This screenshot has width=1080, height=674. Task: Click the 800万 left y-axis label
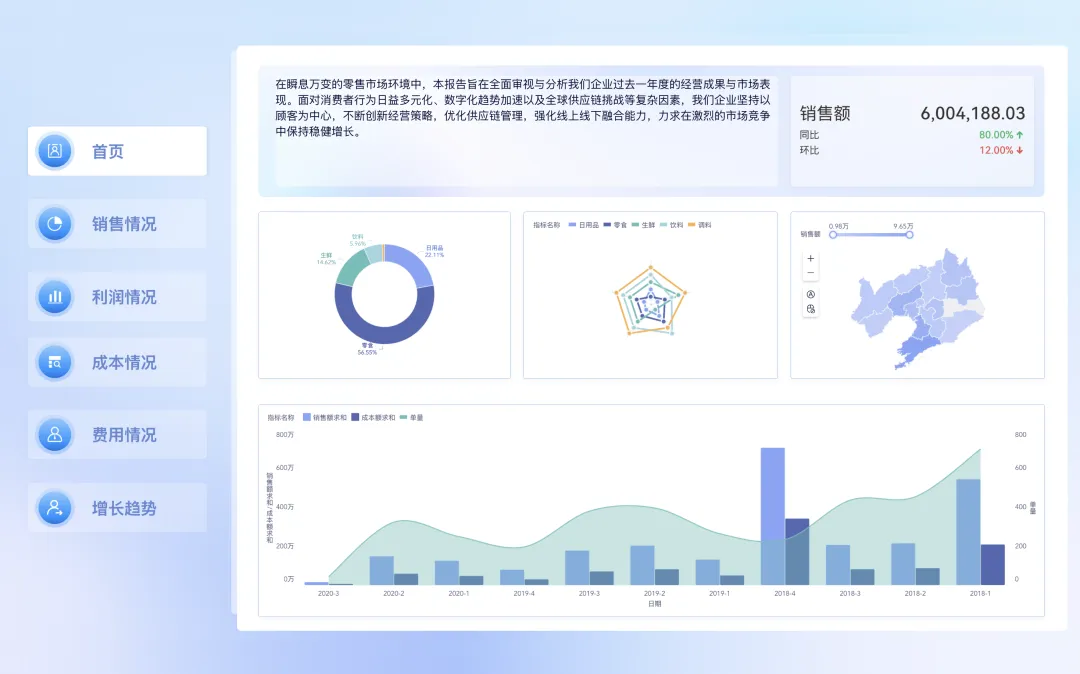(284, 434)
